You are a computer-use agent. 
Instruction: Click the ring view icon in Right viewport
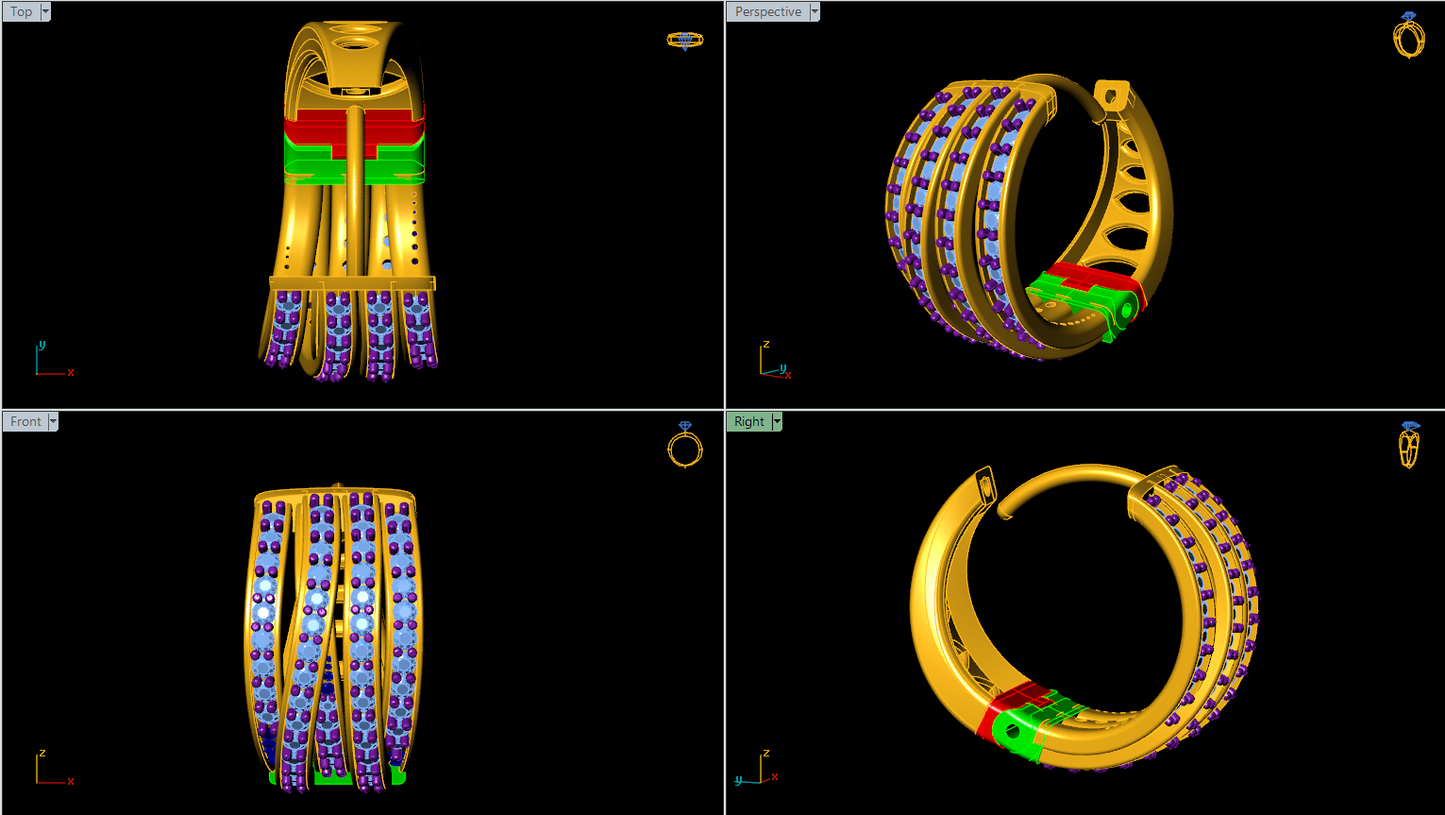pos(1409,446)
